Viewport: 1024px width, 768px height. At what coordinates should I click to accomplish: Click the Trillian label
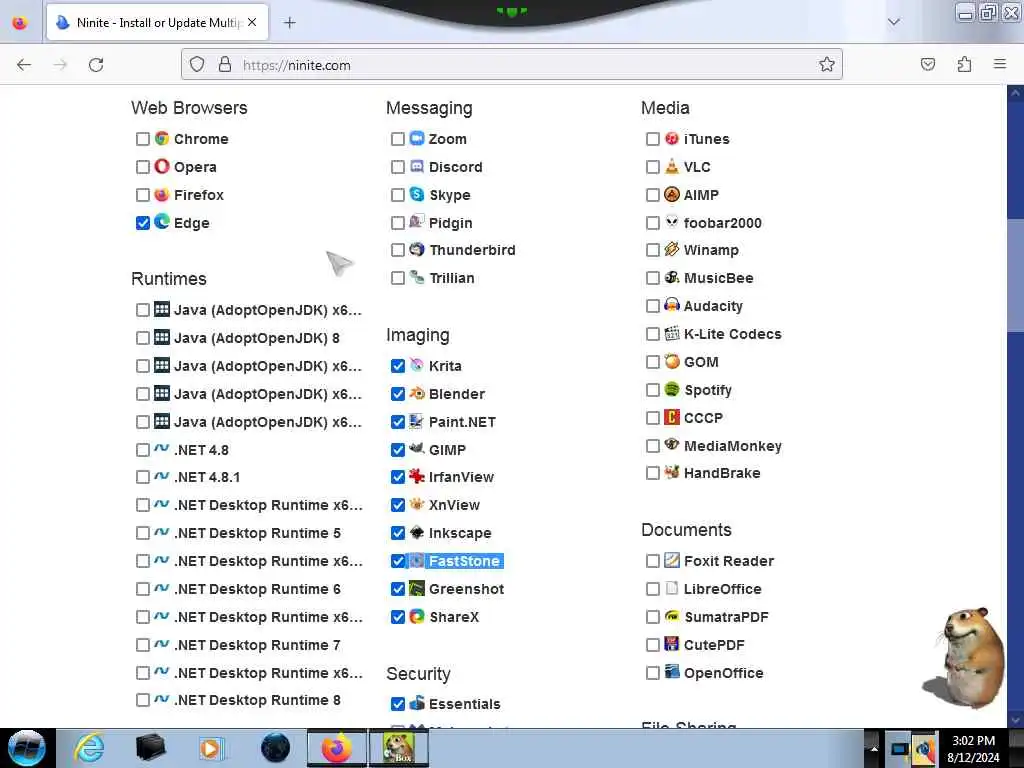[x=451, y=278]
